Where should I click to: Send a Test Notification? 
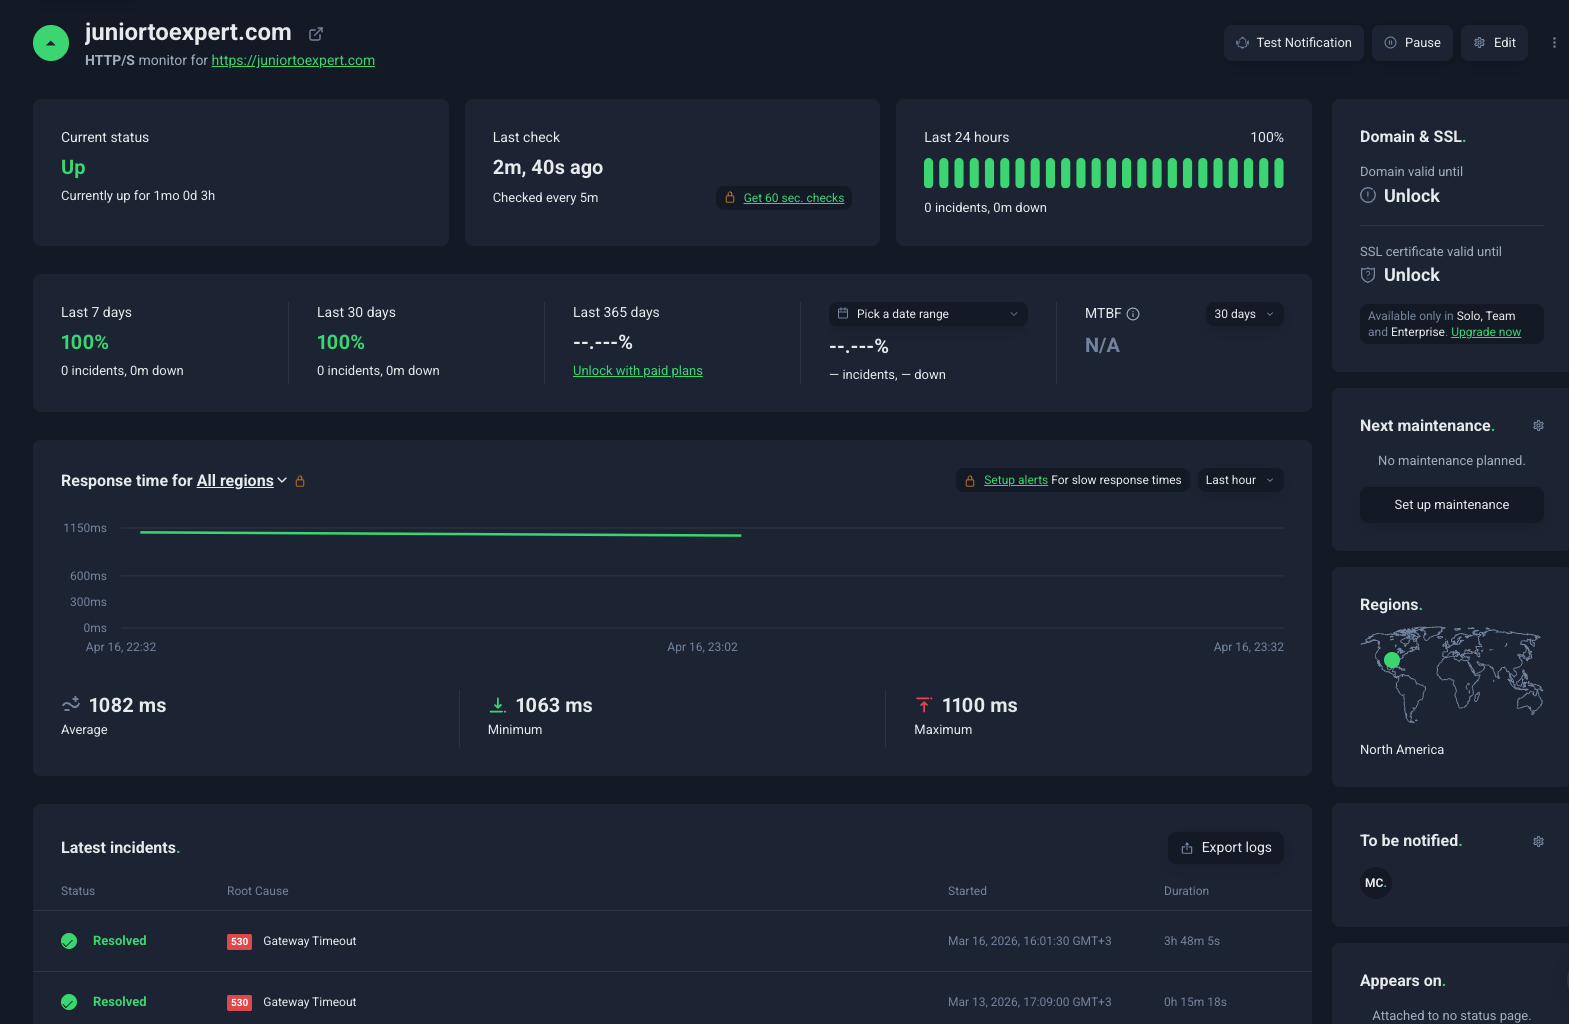[1294, 43]
